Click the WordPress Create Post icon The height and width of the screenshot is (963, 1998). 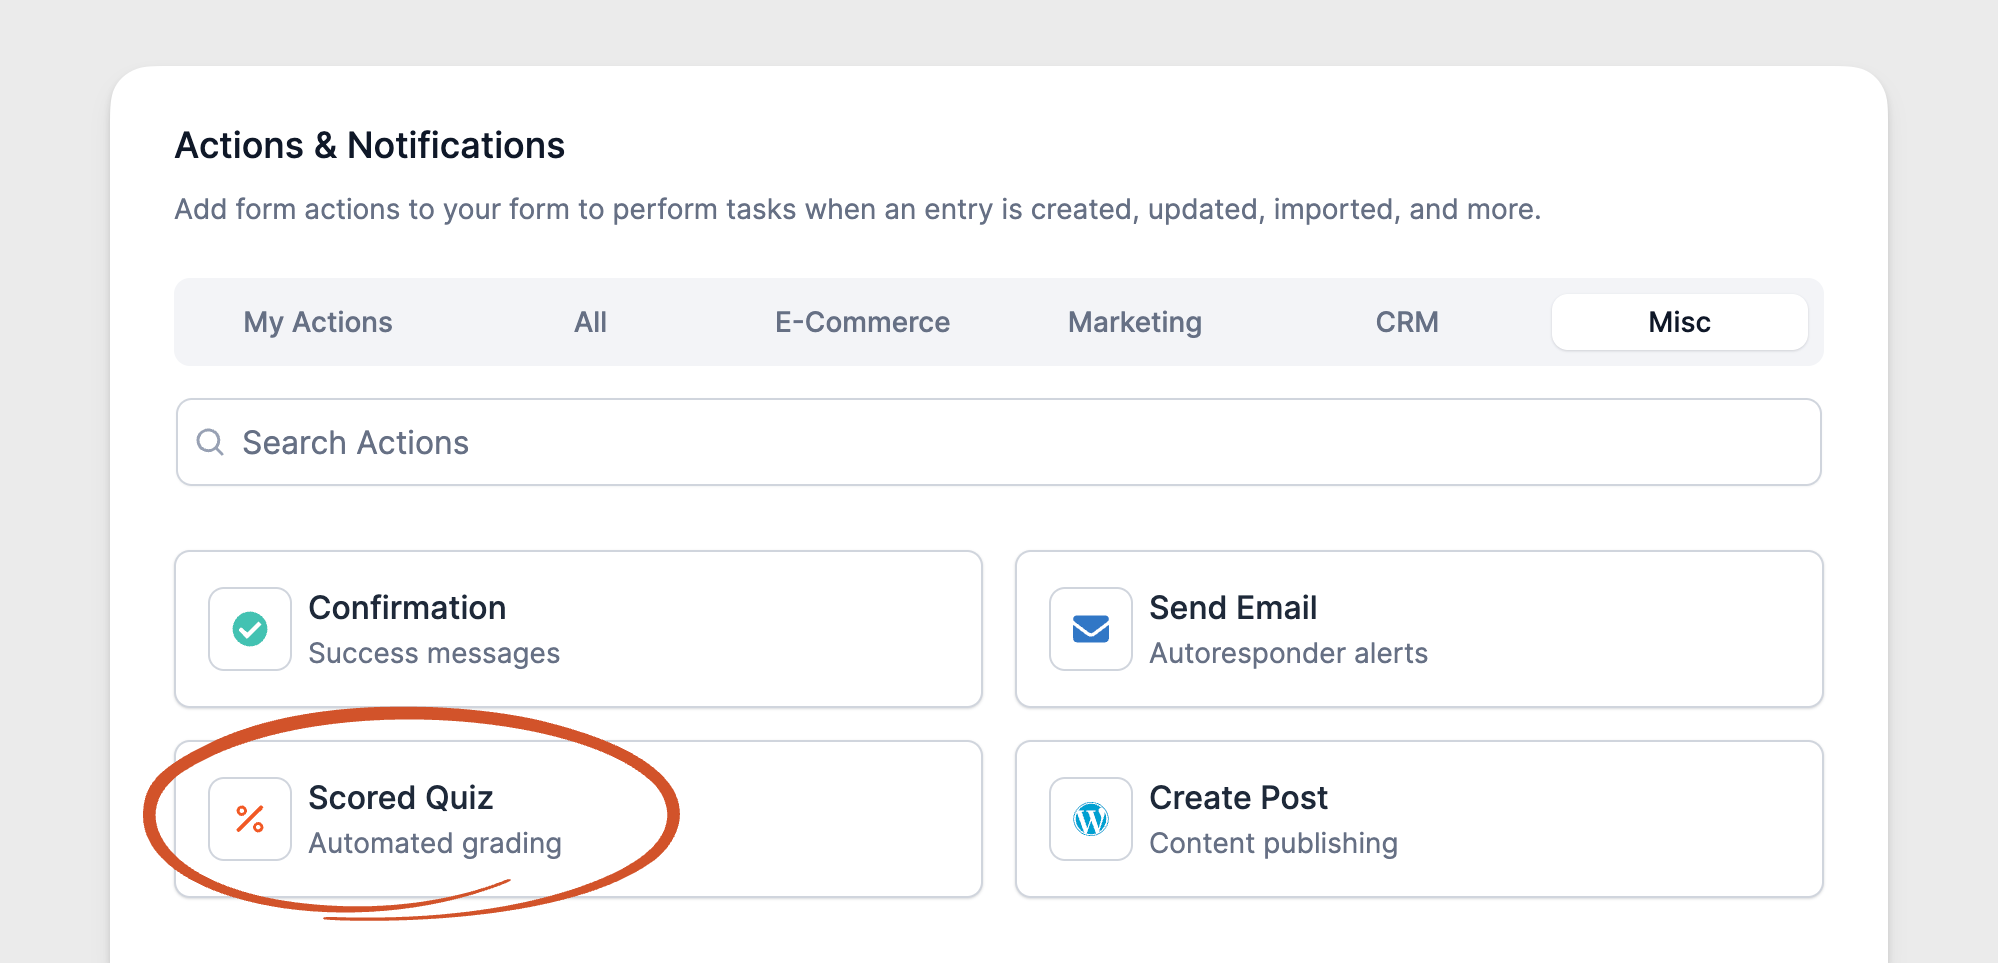tap(1091, 819)
